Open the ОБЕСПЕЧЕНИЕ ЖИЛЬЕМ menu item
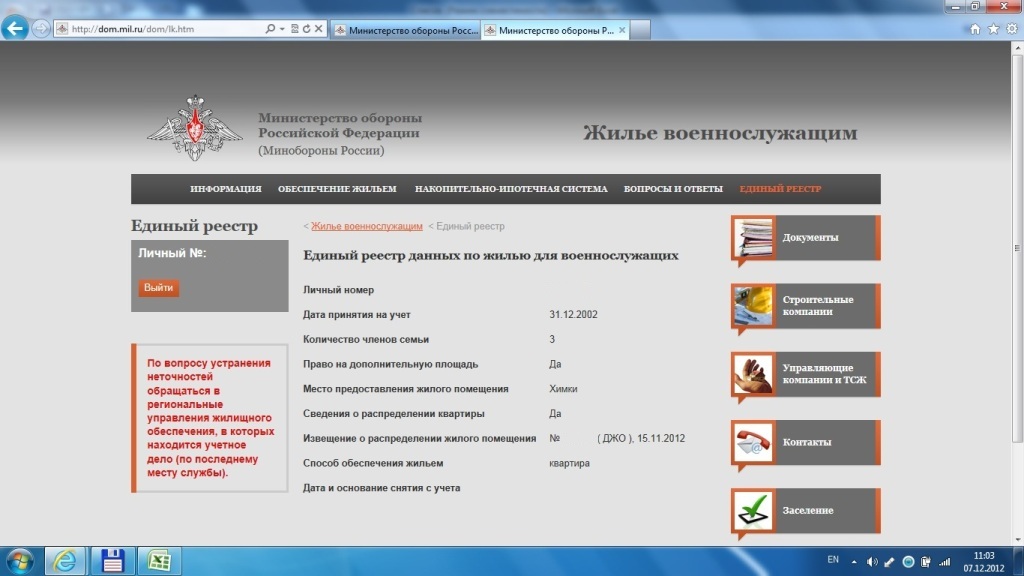This screenshot has width=1024, height=576. tap(337, 189)
